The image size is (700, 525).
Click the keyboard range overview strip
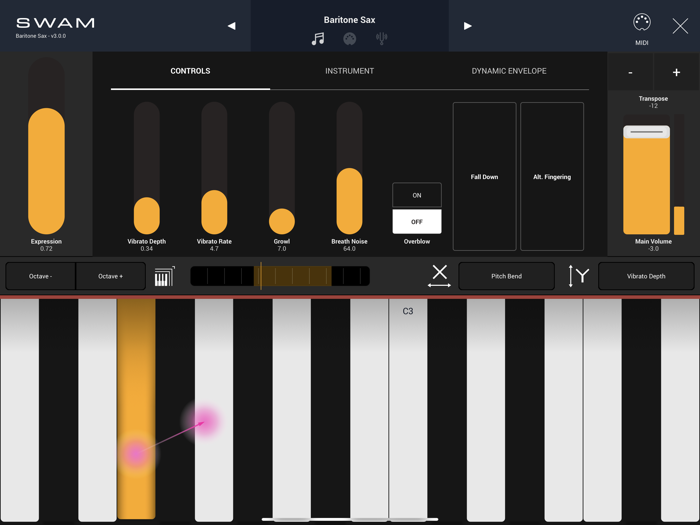[x=280, y=276]
